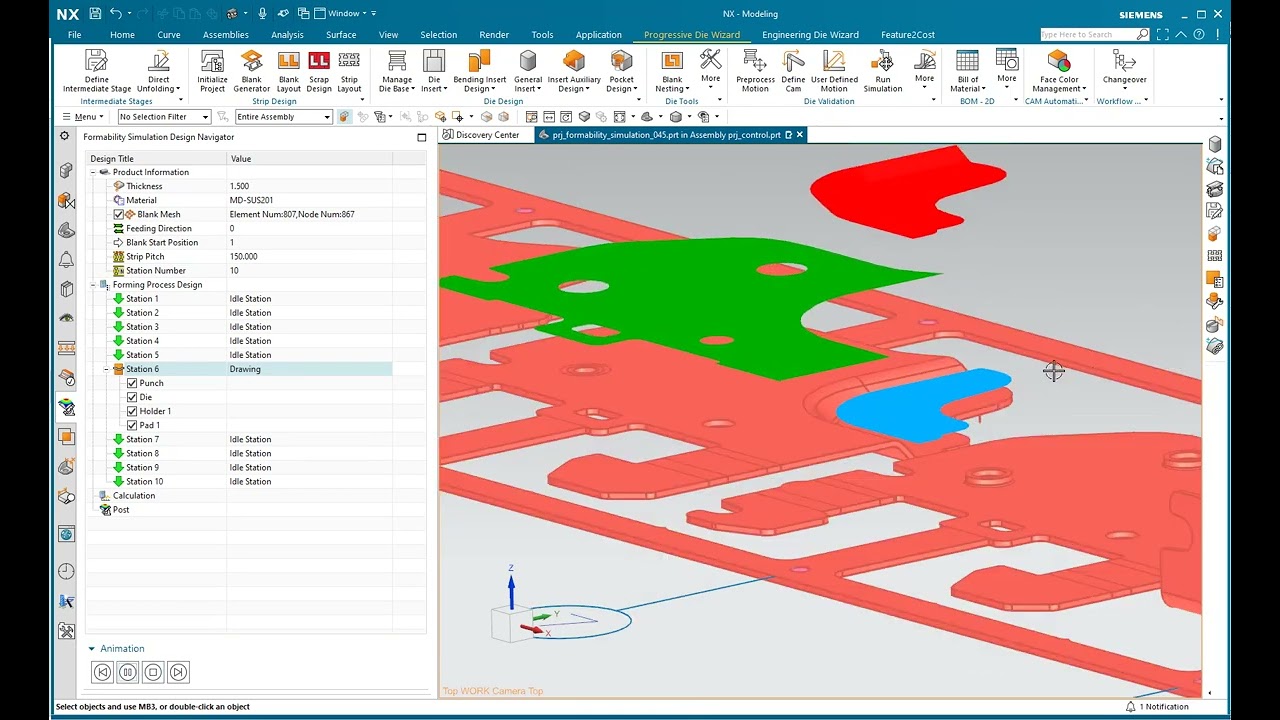Open Bill of Material tool

(968, 71)
